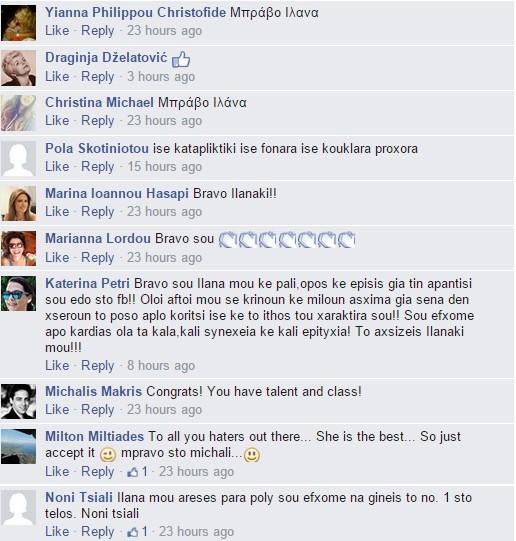Open Marianna Lordou's profile name link

(98, 238)
